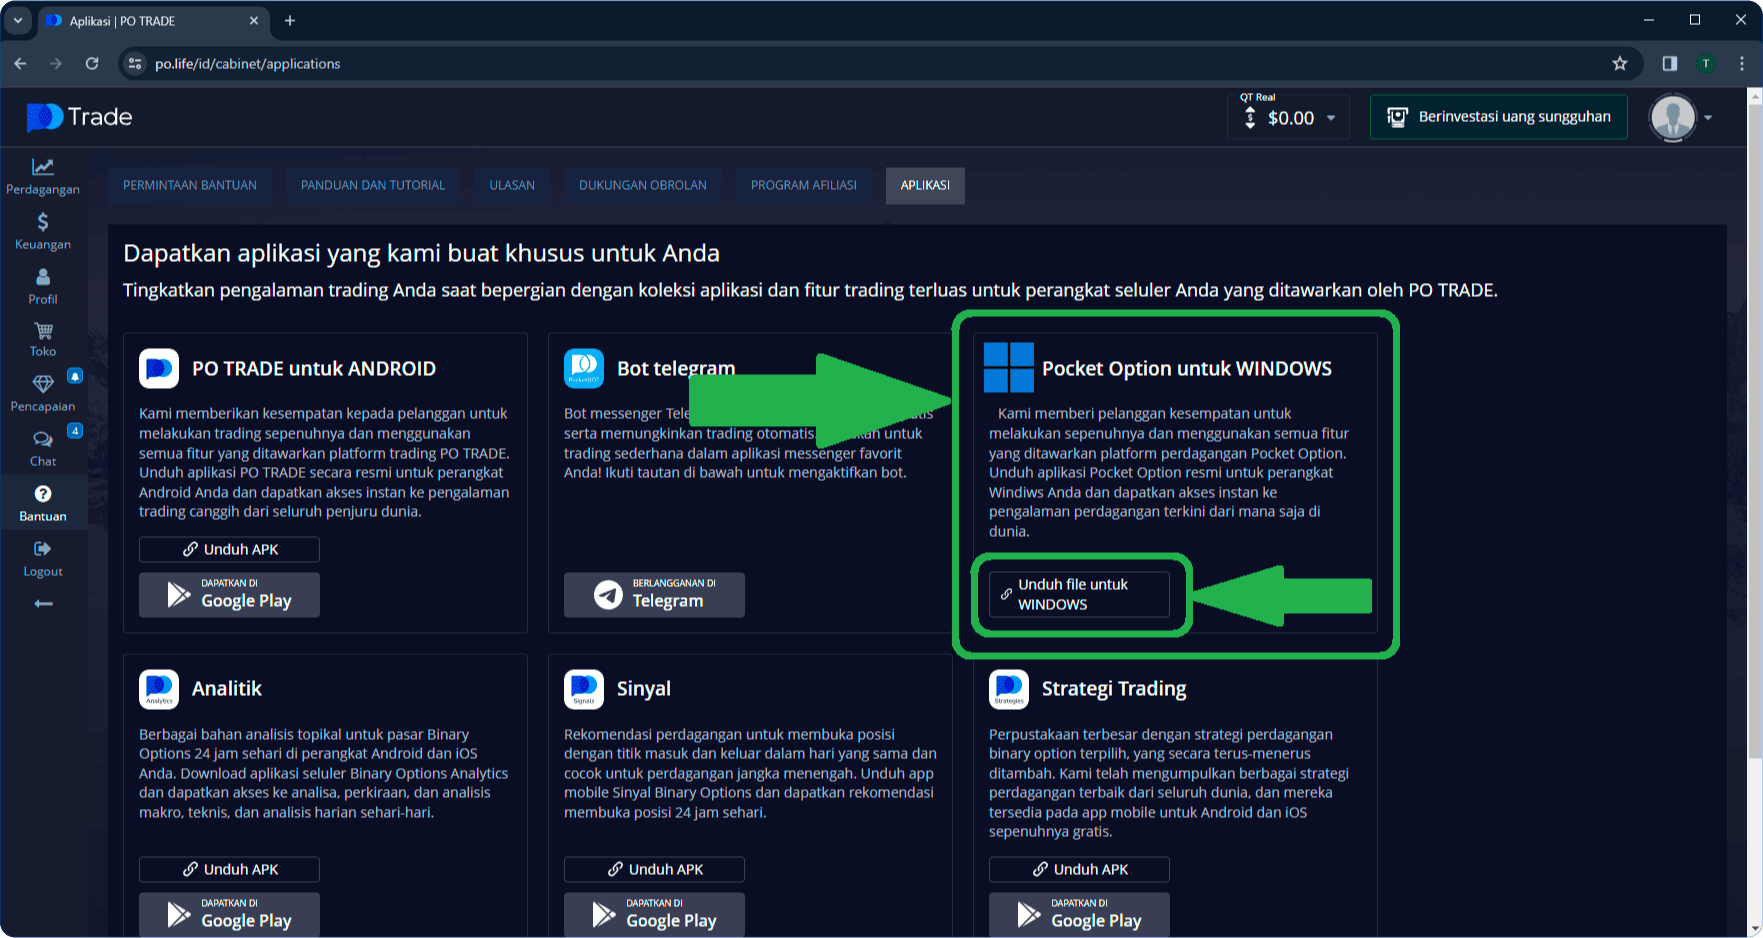Open a new browser tab
Image resolution: width=1763 pixels, height=938 pixels.
click(290, 20)
